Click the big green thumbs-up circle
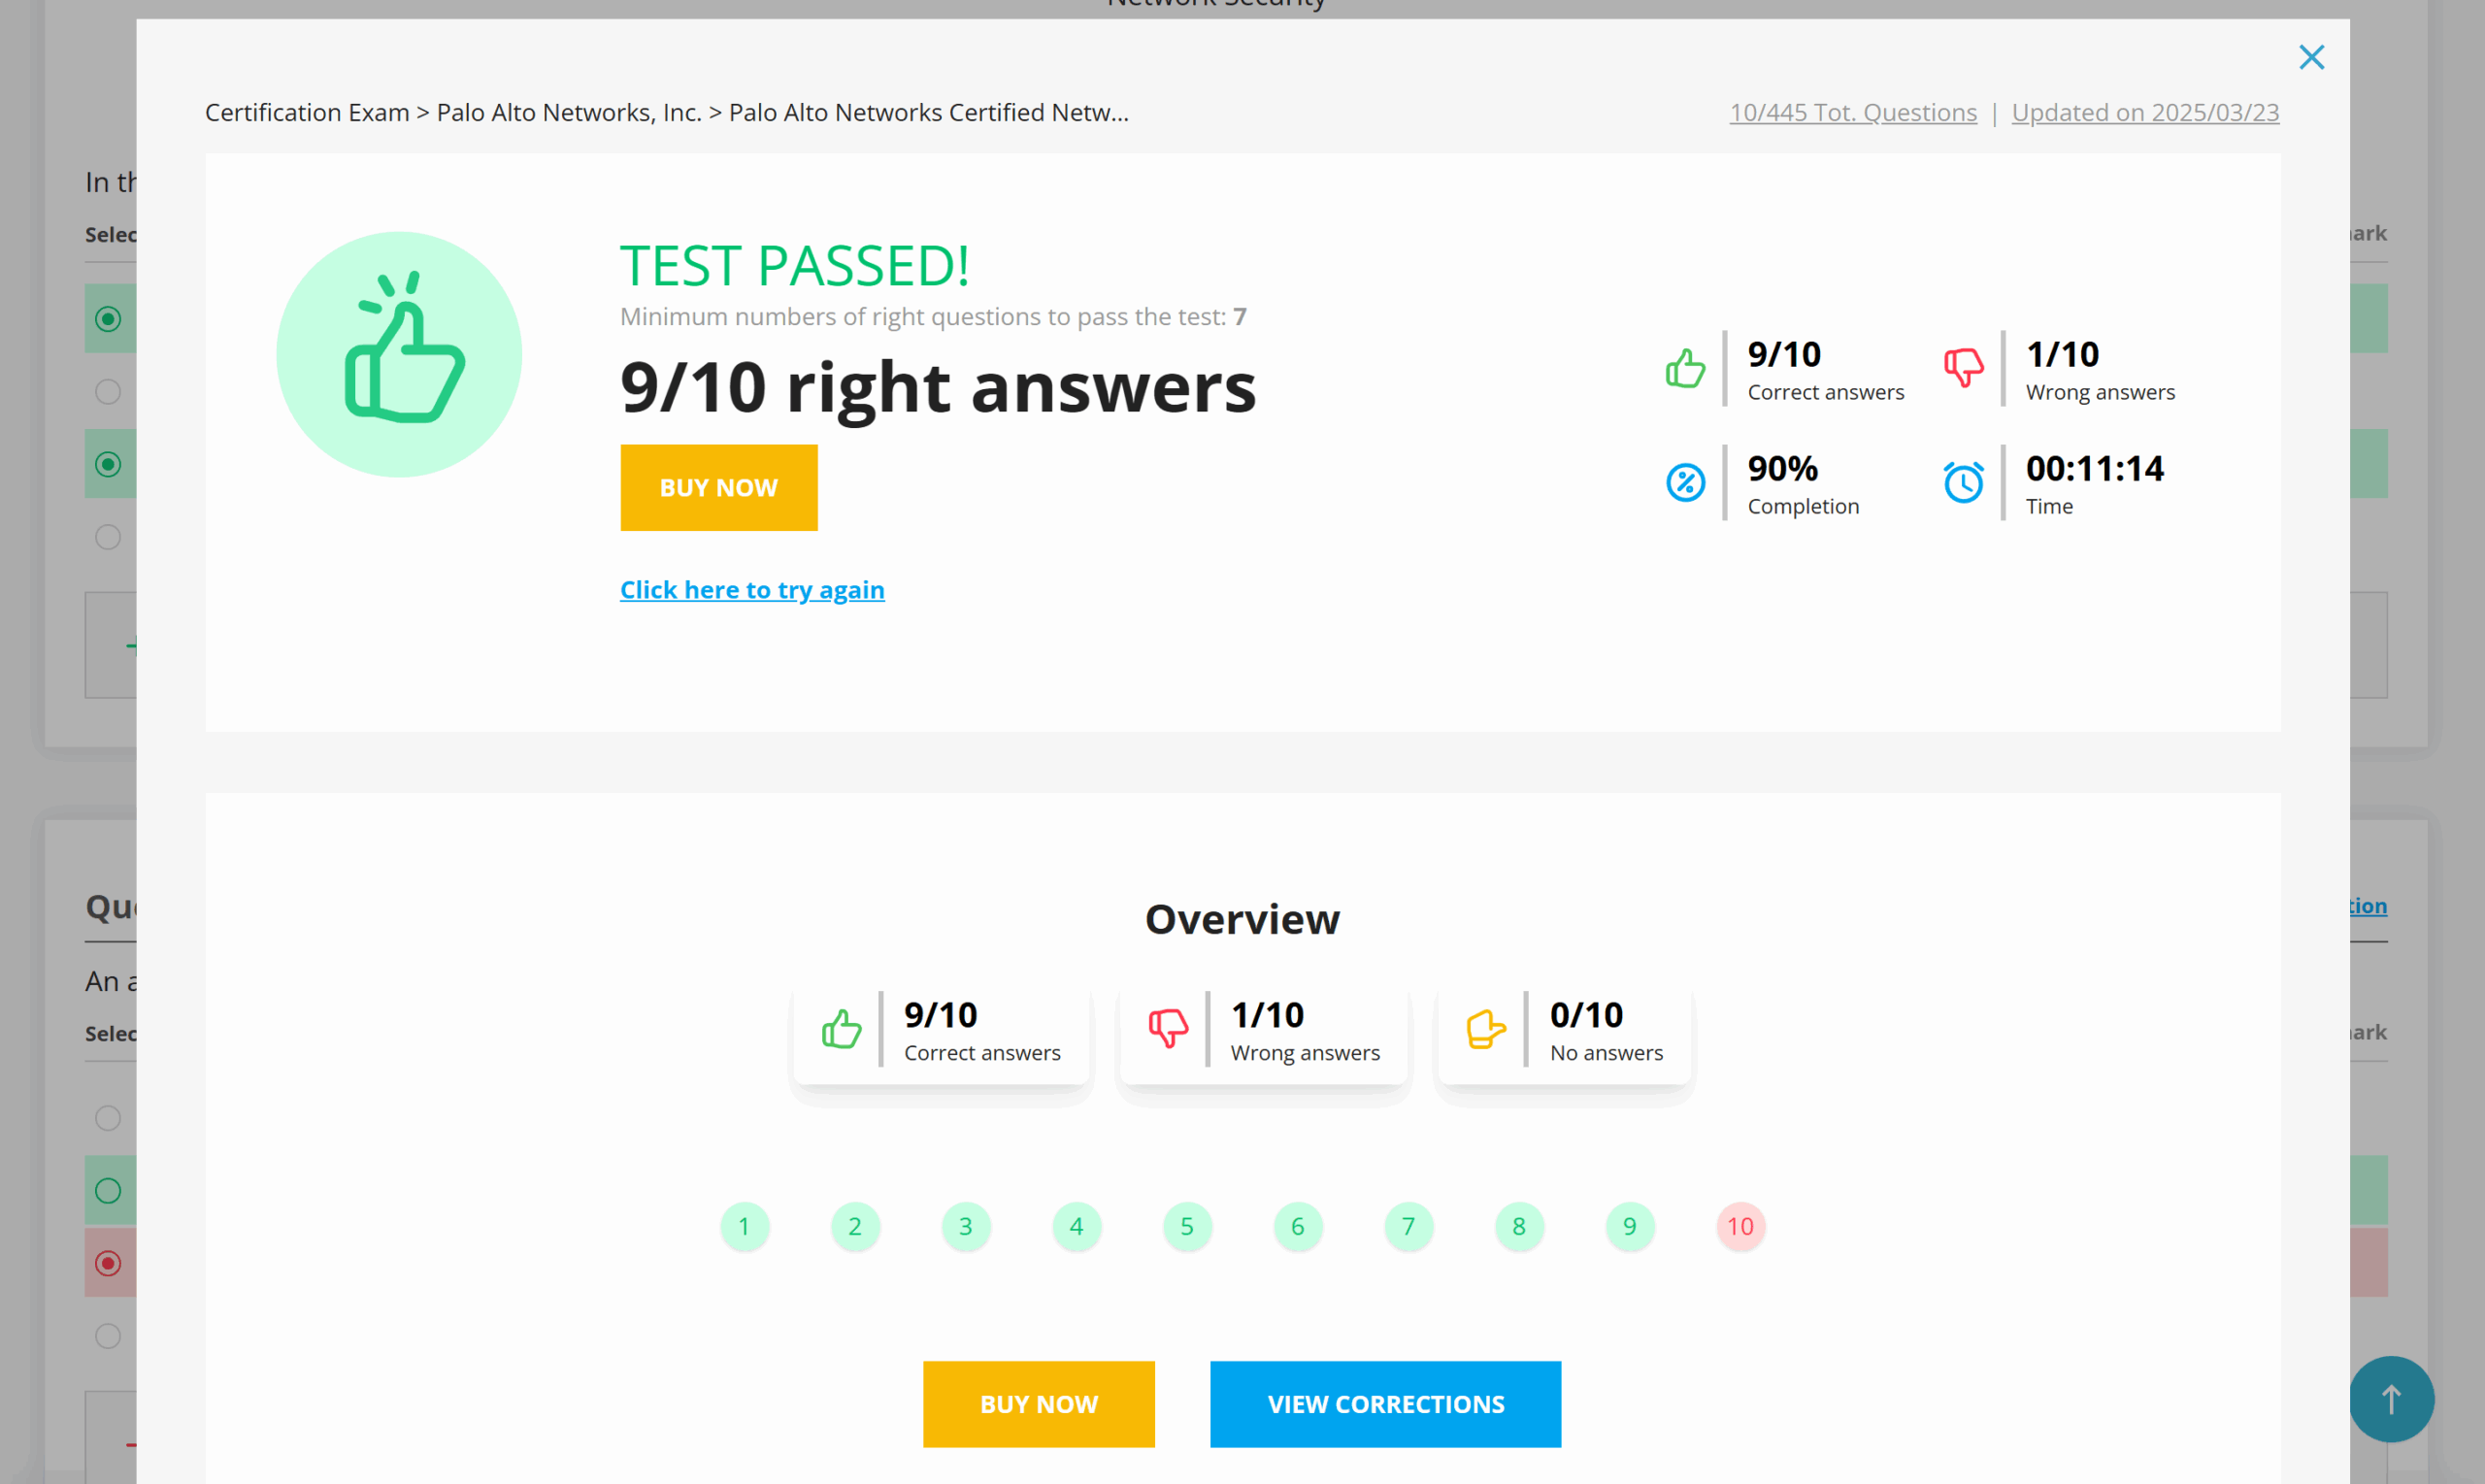This screenshot has height=1484, width=2485. (x=399, y=354)
